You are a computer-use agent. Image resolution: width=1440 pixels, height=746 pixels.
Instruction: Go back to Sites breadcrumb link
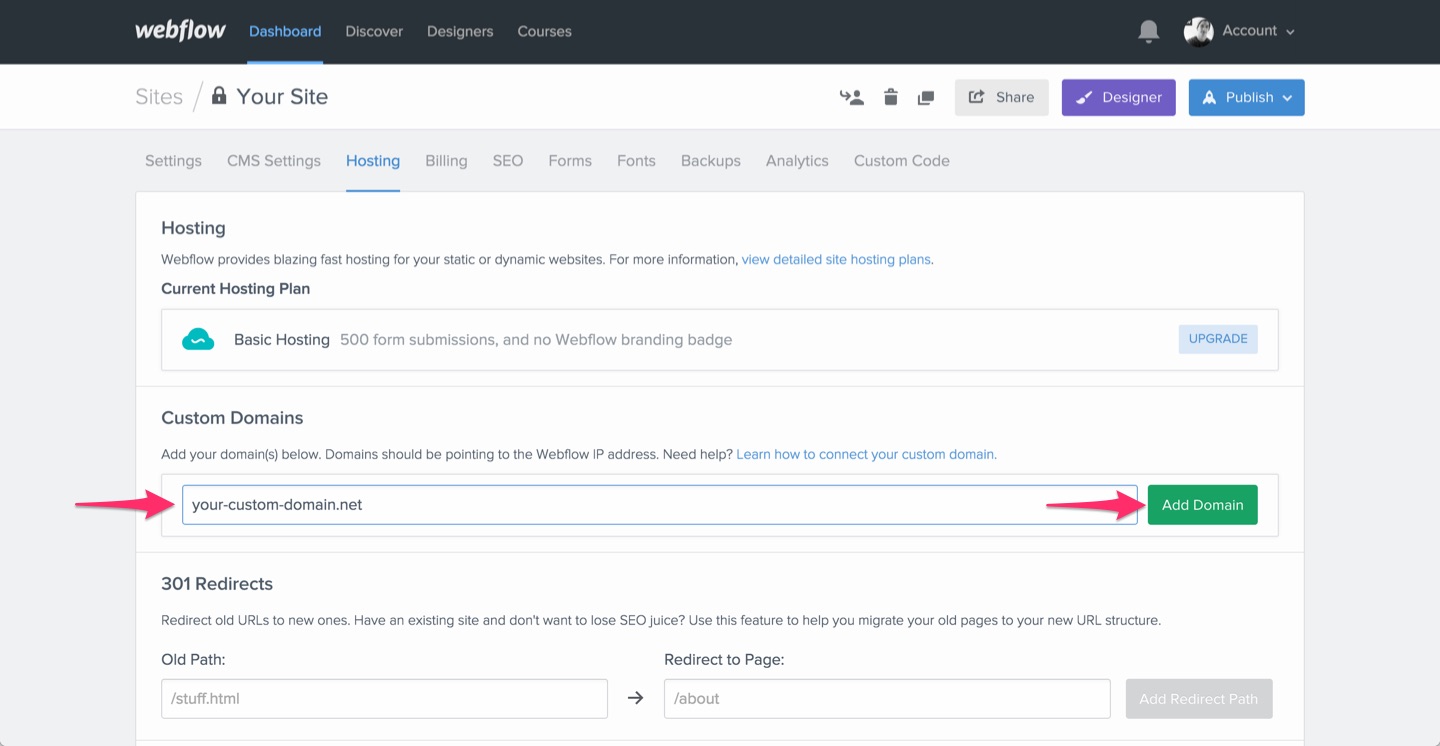[x=159, y=96]
